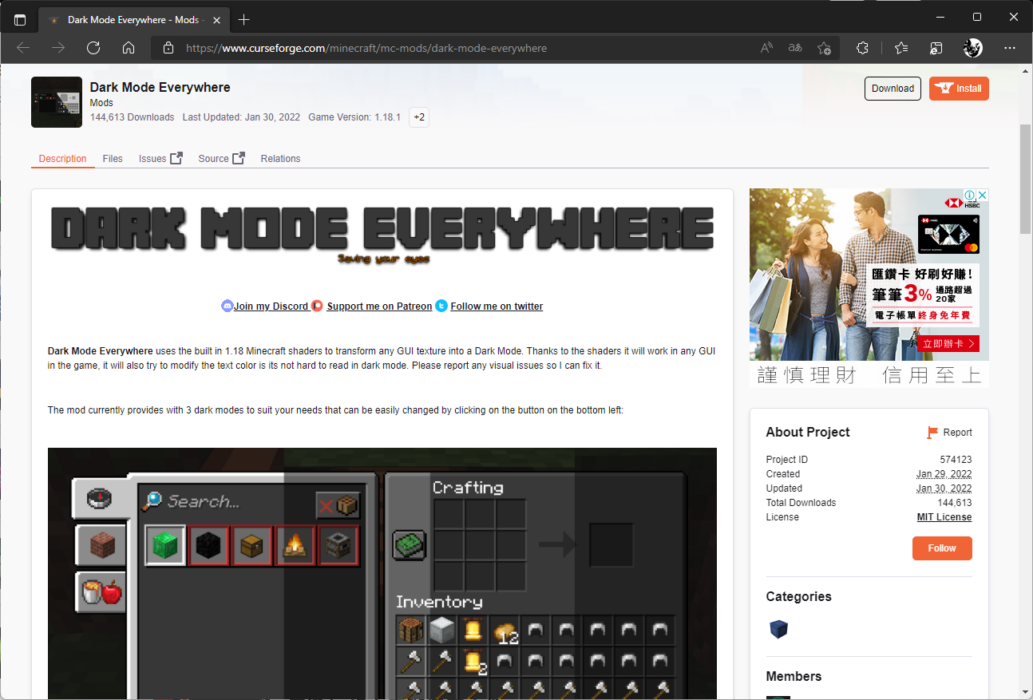This screenshot has height=700, width=1033.
Task: Click the Follow button
Action: point(941,548)
